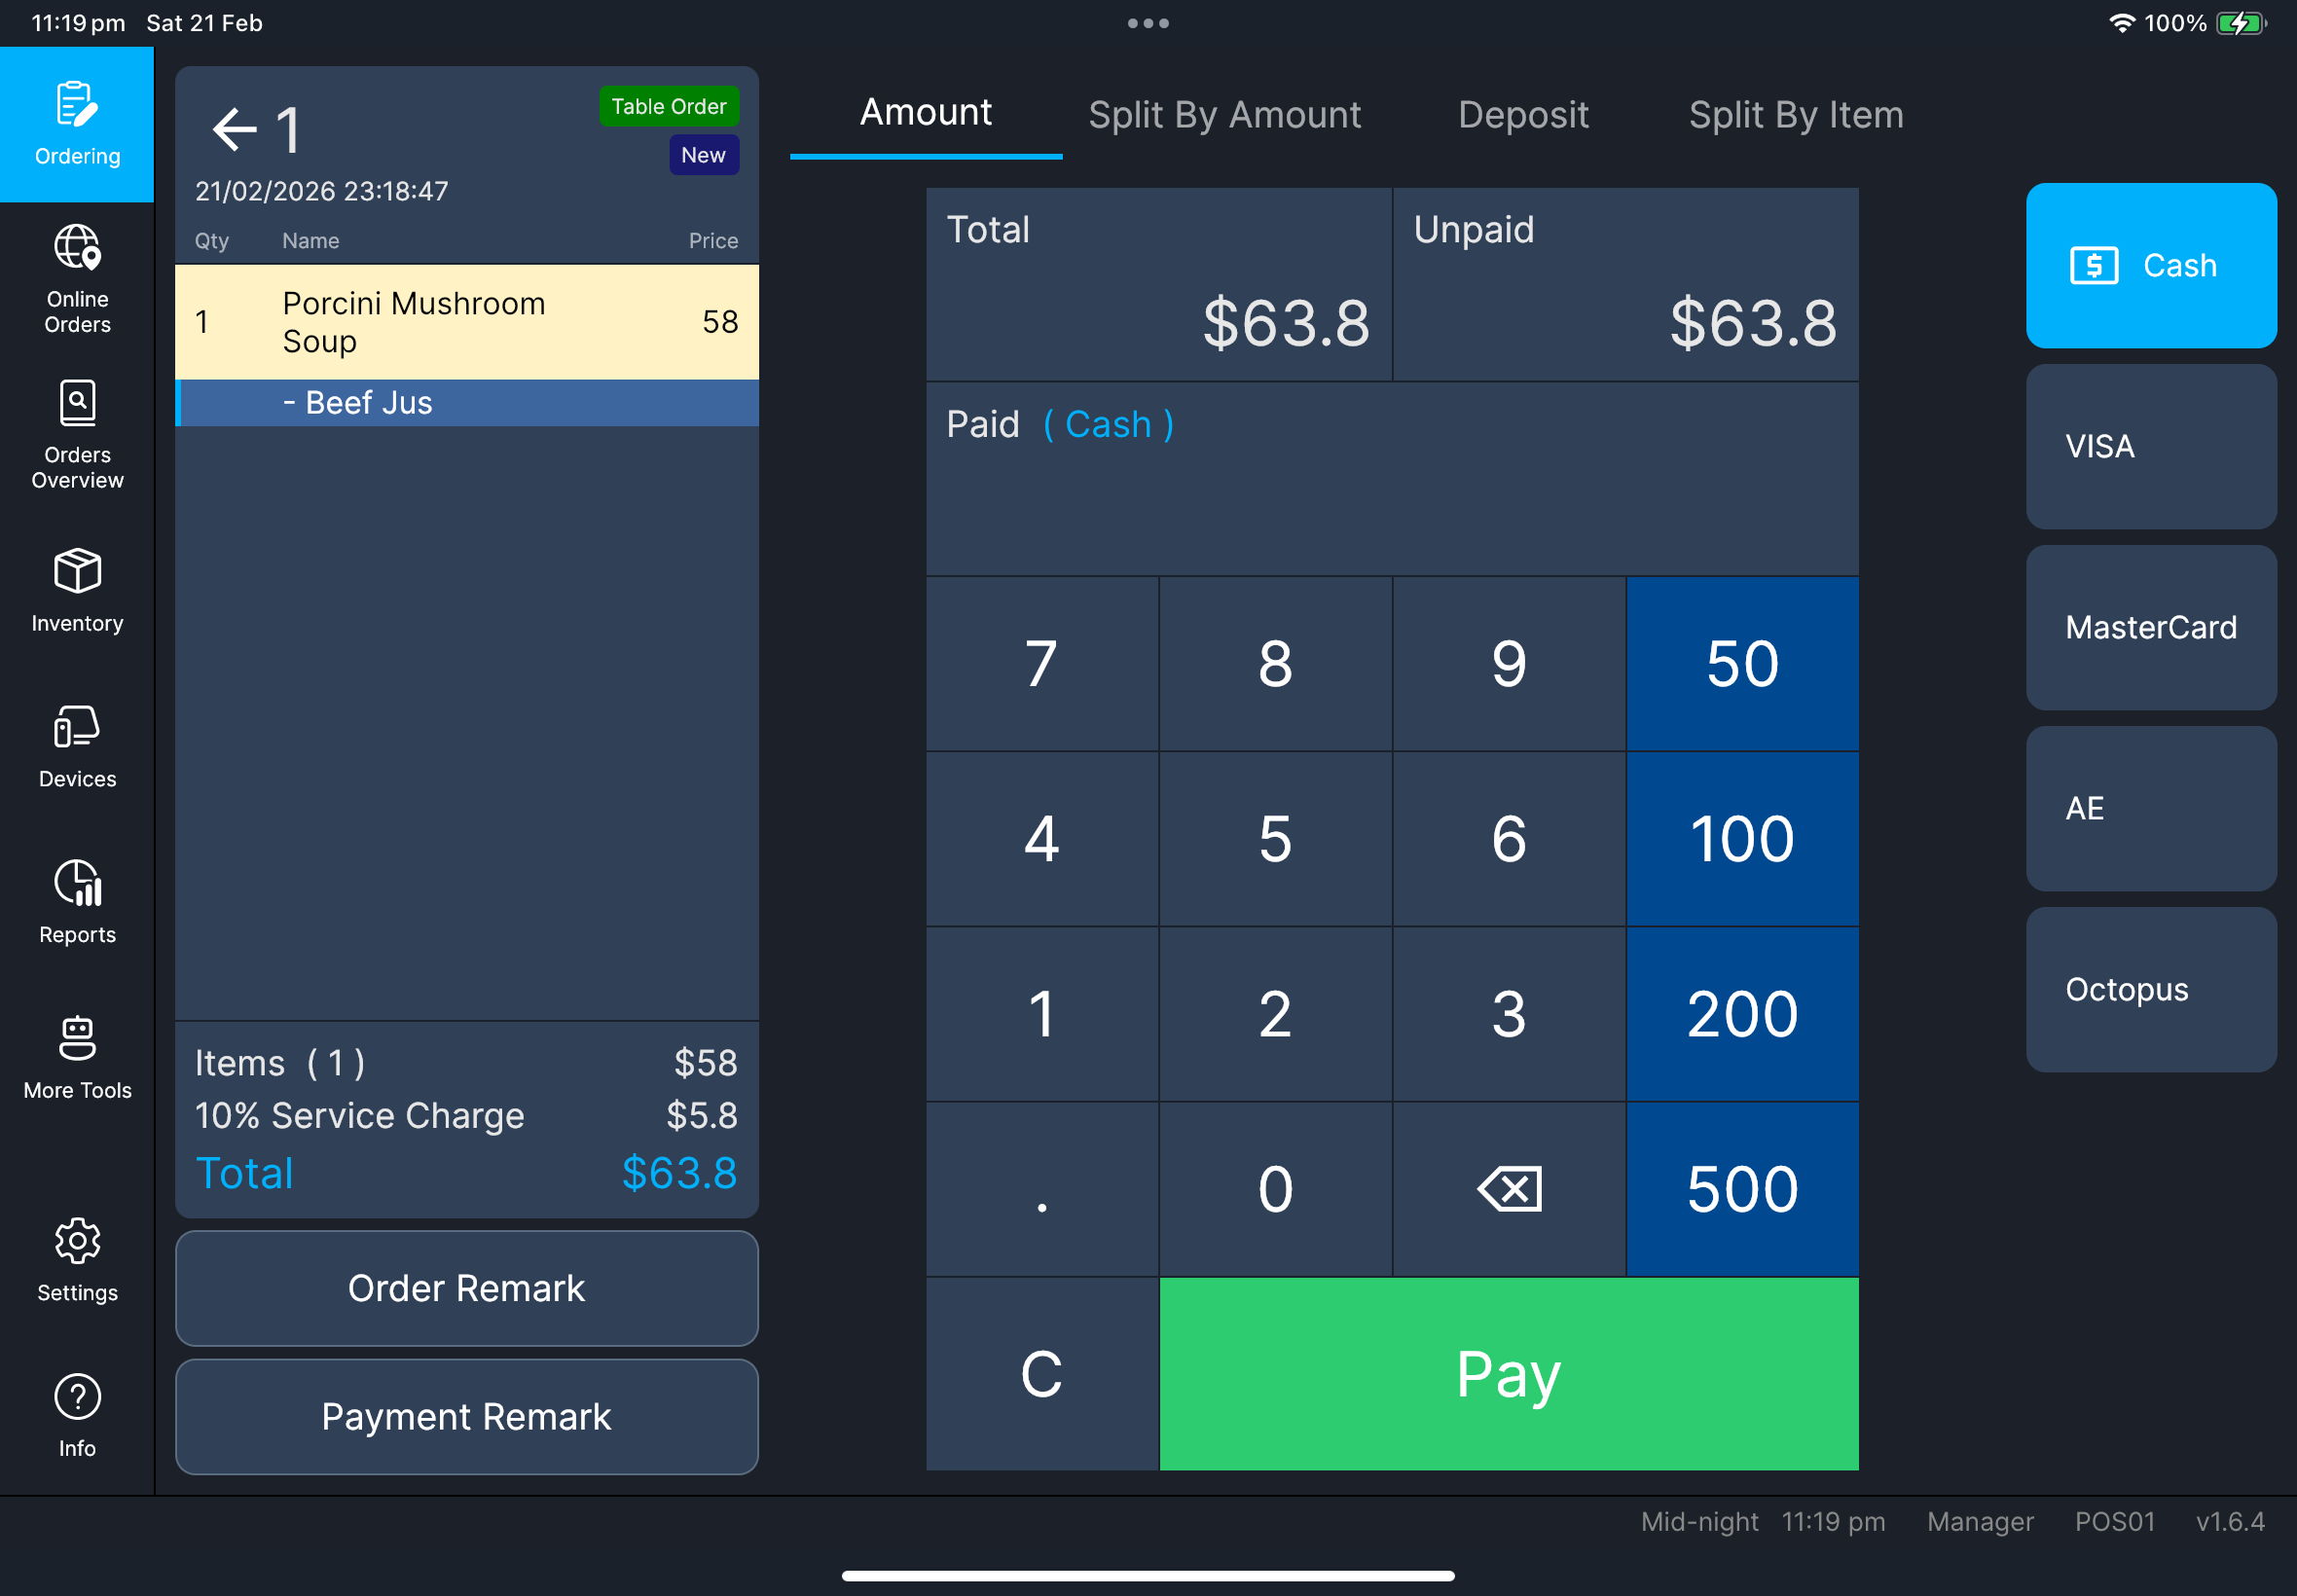The width and height of the screenshot is (2297, 1596).
Task: Add an Order Remark
Action: coord(466,1288)
